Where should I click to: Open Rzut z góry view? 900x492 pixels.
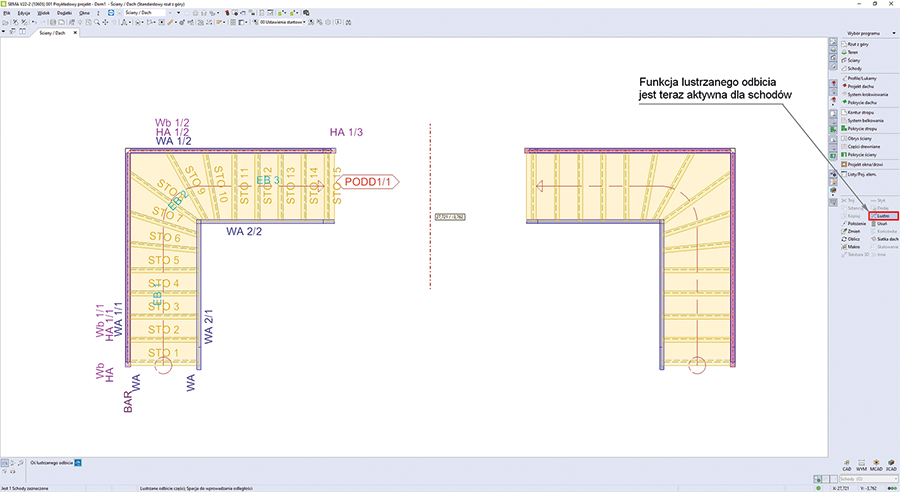coord(859,44)
